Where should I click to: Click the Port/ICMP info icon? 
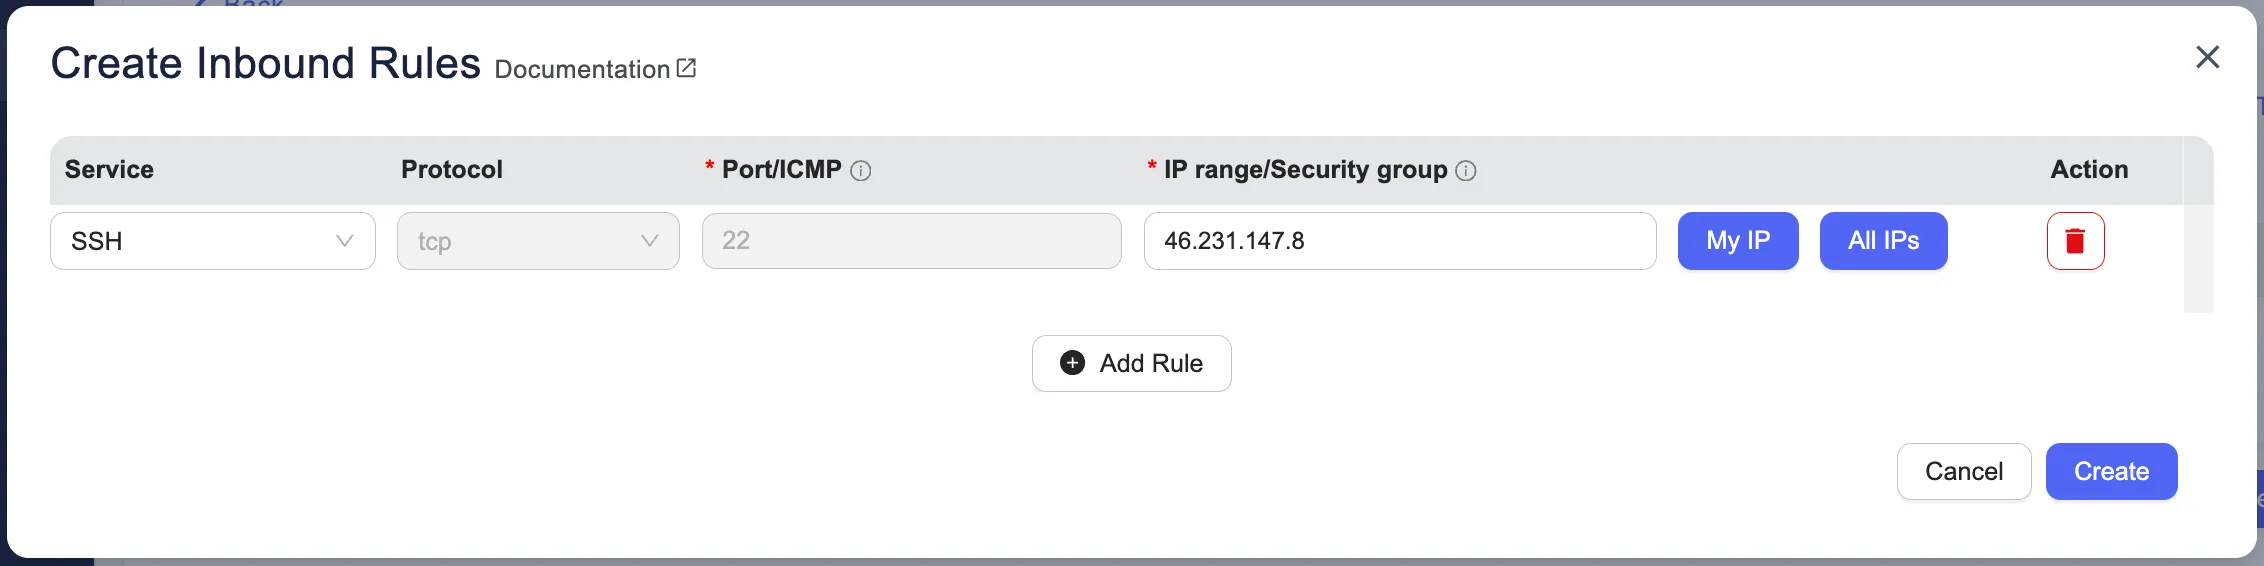(x=860, y=171)
